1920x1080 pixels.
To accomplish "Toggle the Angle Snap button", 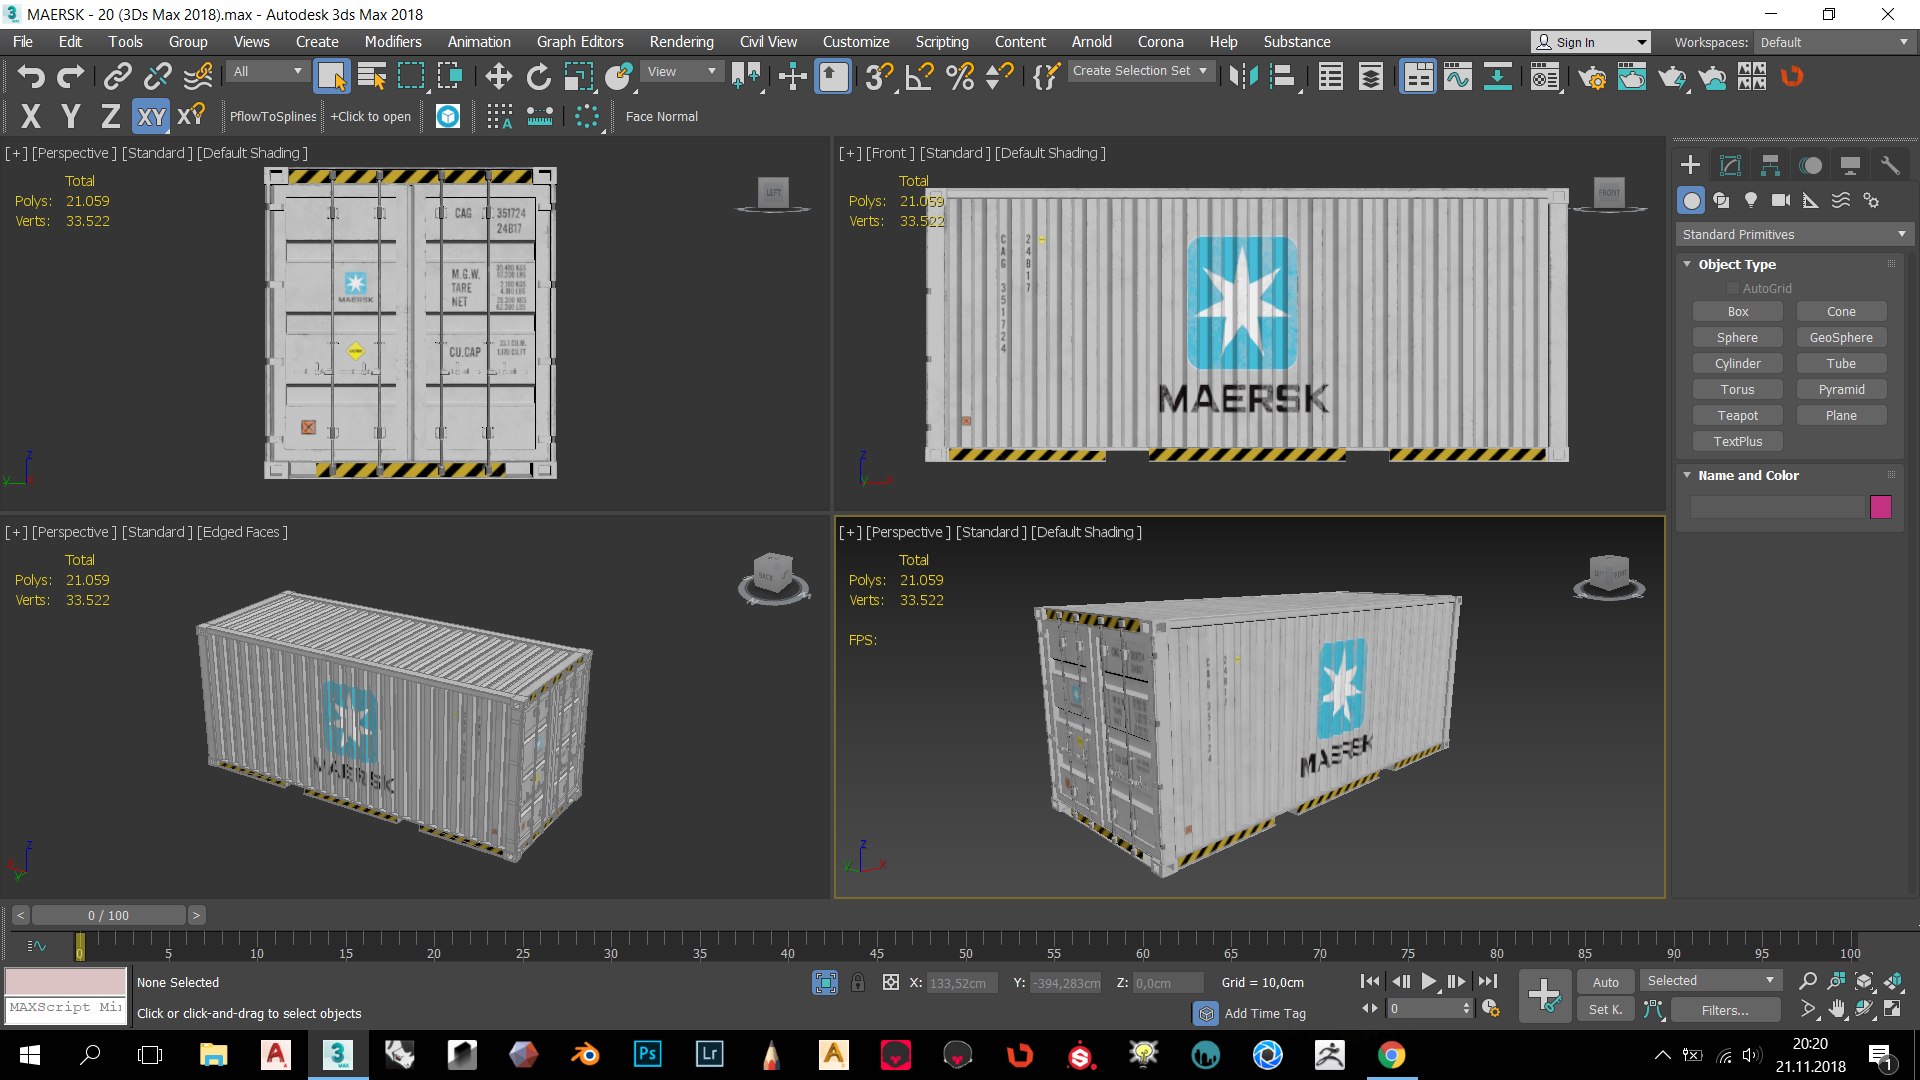I will tap(919, 76).
